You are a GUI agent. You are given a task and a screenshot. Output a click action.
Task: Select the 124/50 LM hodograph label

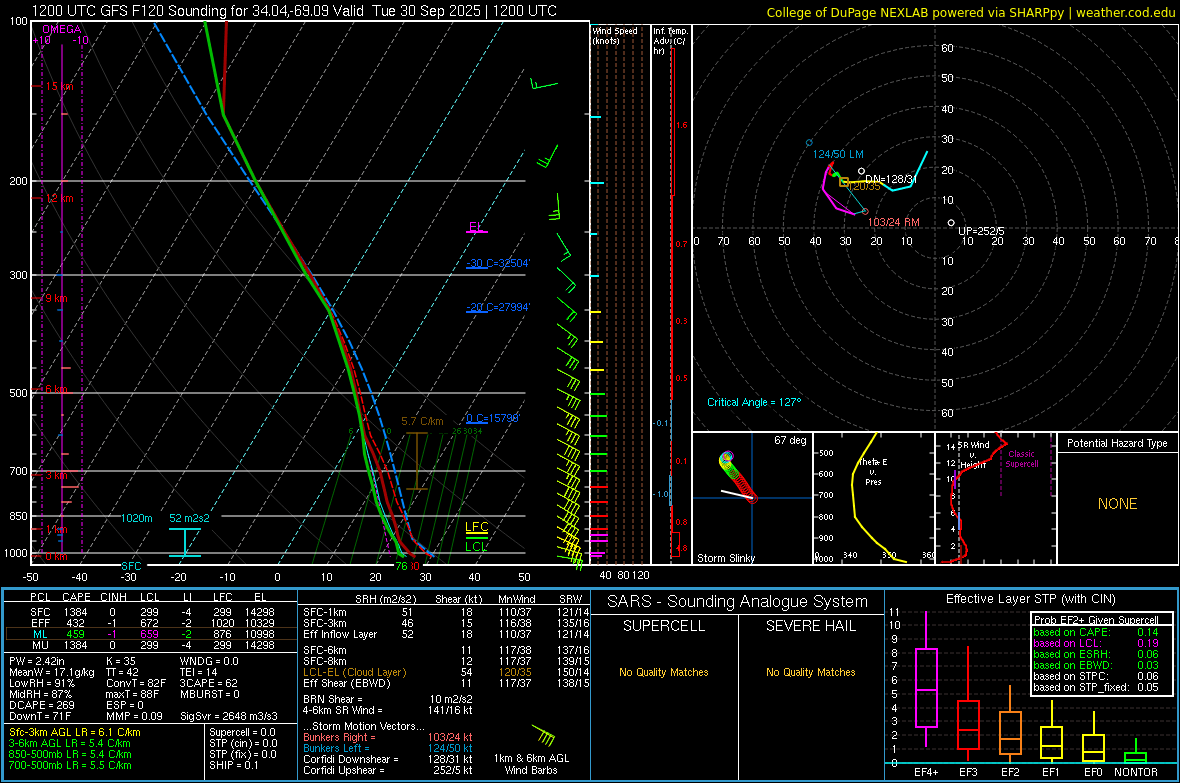coord(838,154)
